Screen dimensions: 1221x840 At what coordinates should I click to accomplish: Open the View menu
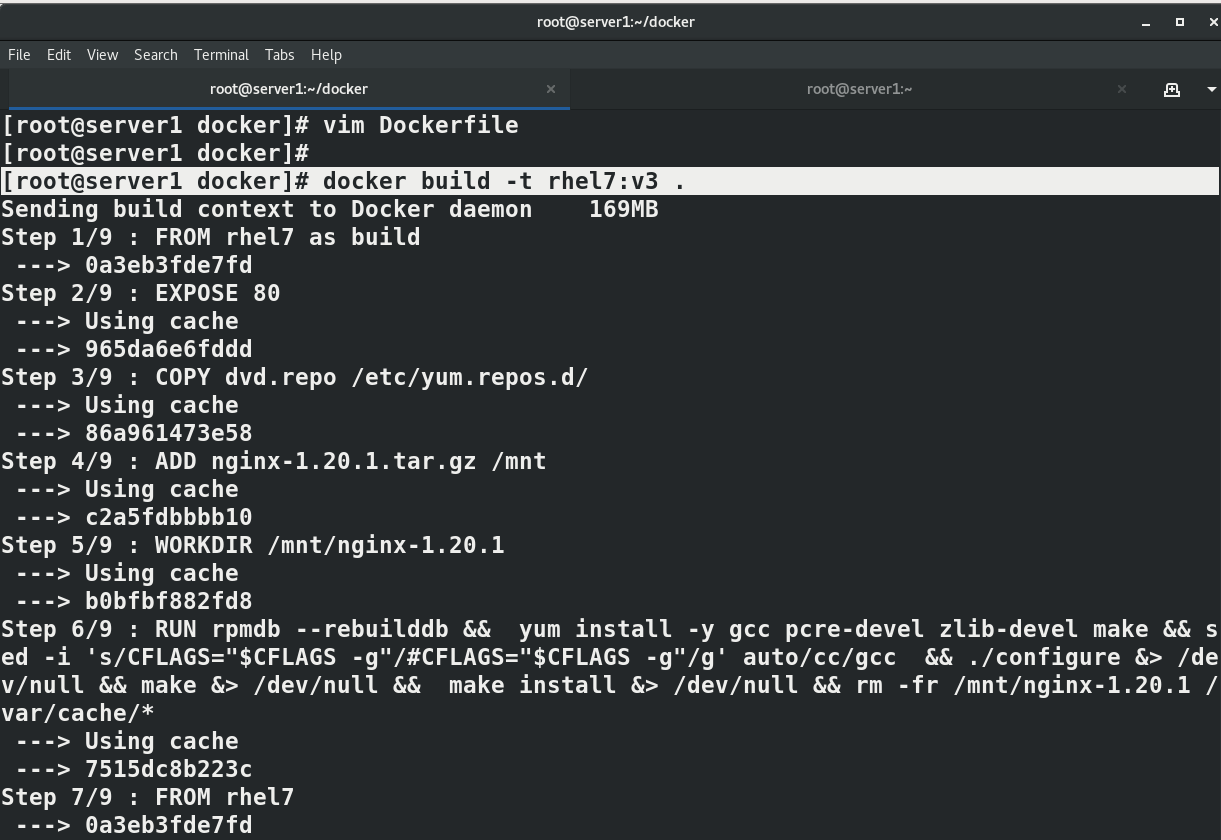[102, 55]
